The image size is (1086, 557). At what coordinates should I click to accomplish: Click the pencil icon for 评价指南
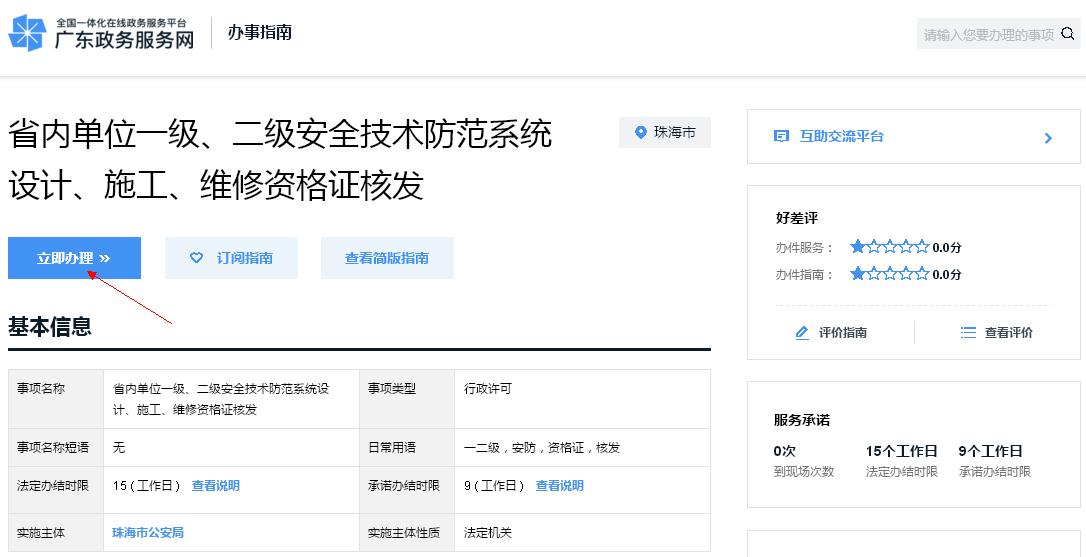(x=802, y=333)
